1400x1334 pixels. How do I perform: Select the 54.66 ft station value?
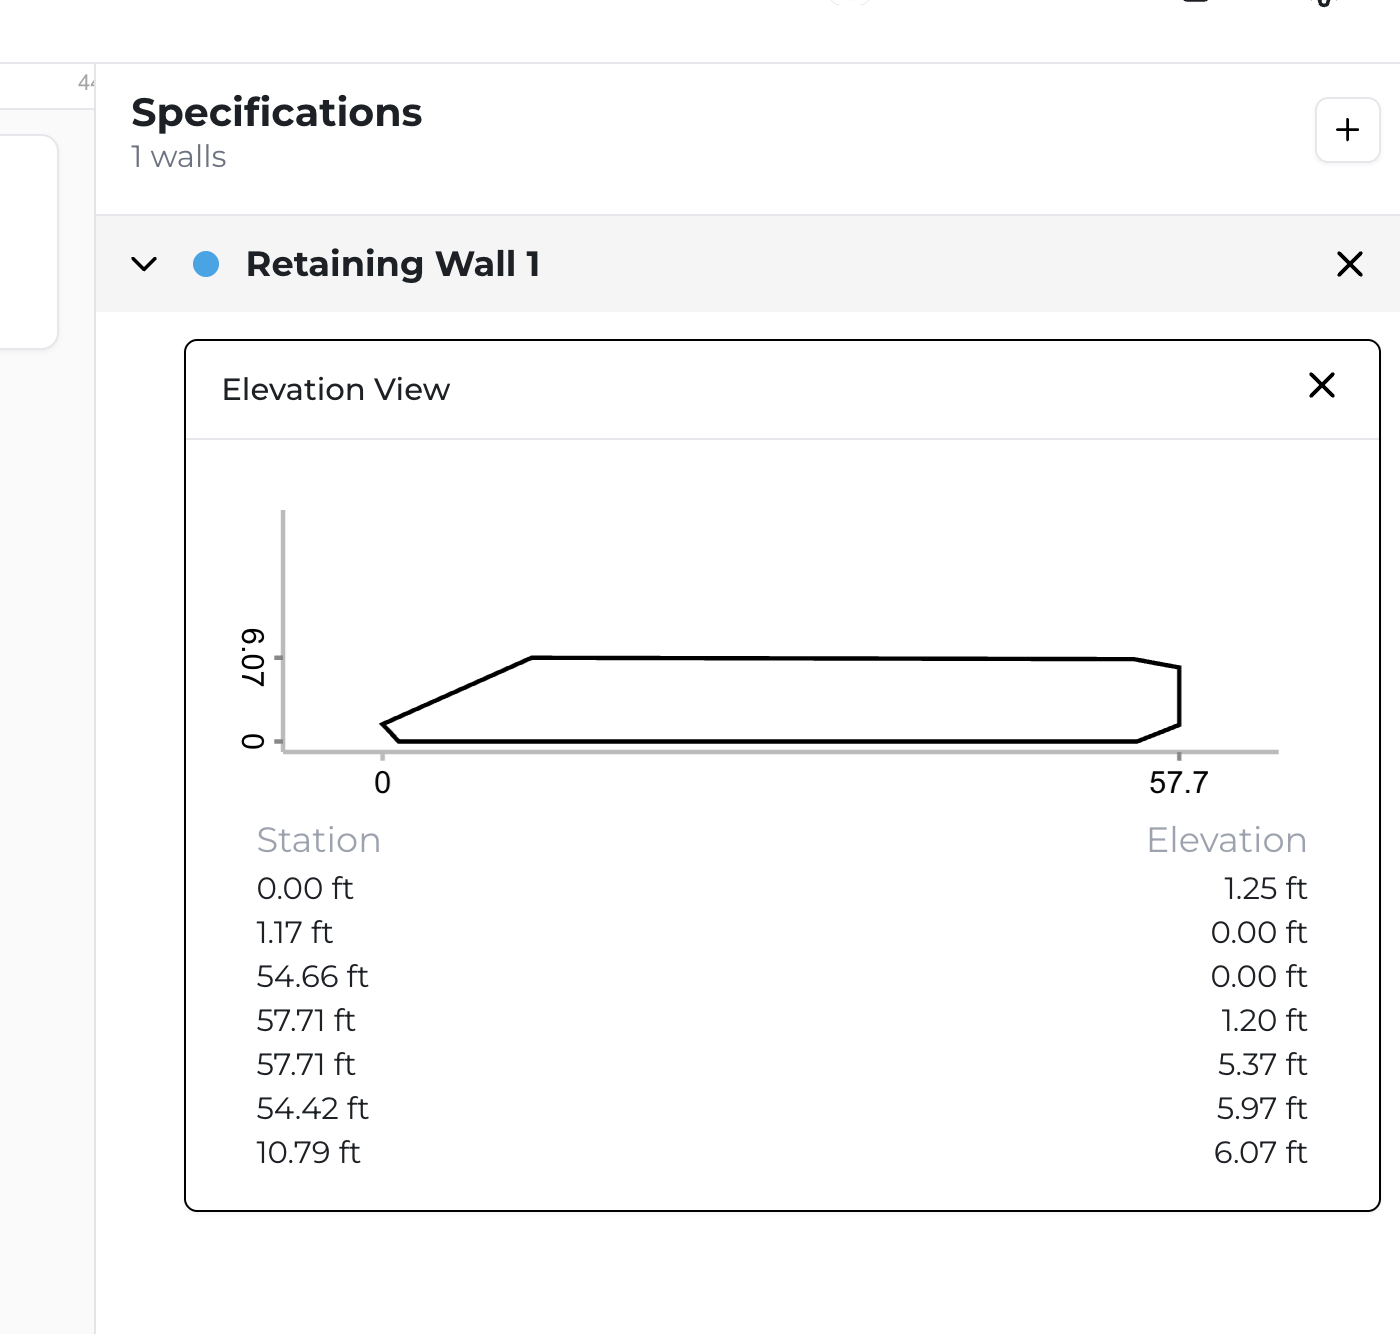[x=312, y=976]
